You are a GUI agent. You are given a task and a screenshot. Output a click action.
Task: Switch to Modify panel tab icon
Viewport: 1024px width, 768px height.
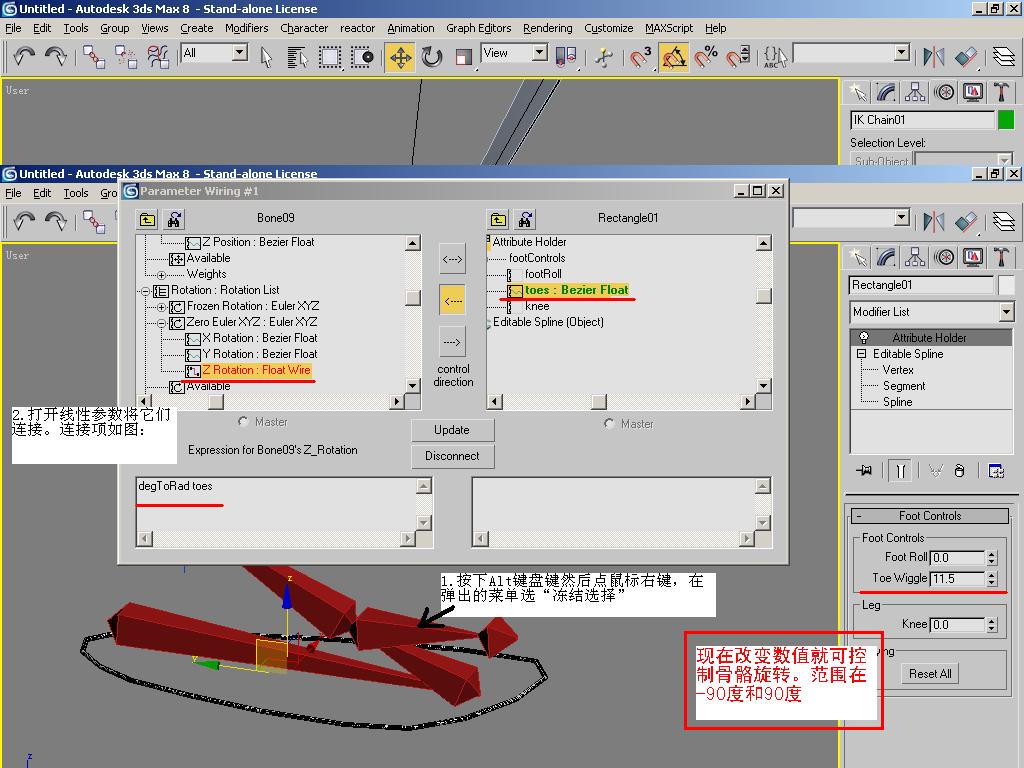[886, 92]
